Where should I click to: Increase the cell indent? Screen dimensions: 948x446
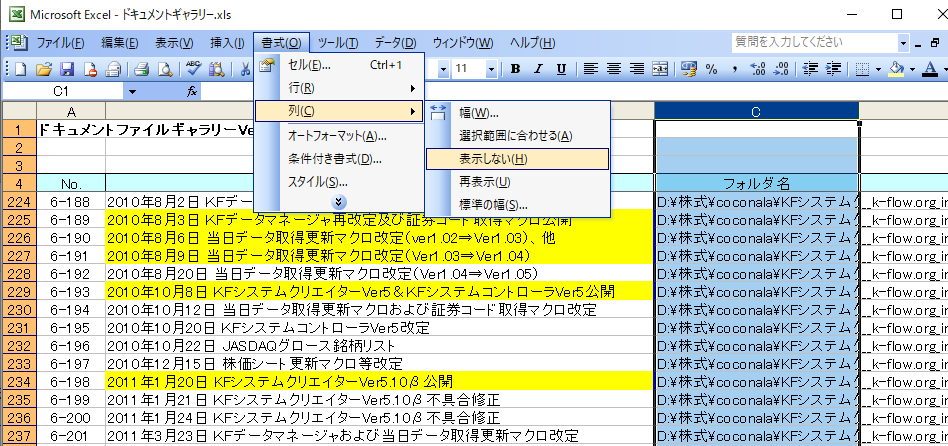point(833,69)
